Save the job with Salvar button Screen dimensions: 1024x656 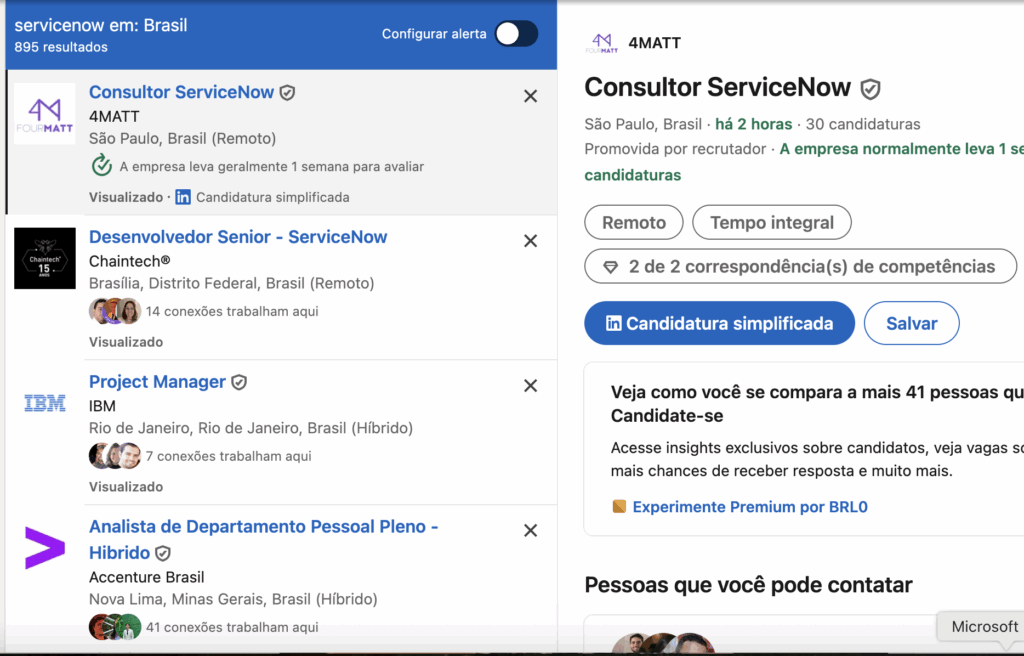(911, 323)
